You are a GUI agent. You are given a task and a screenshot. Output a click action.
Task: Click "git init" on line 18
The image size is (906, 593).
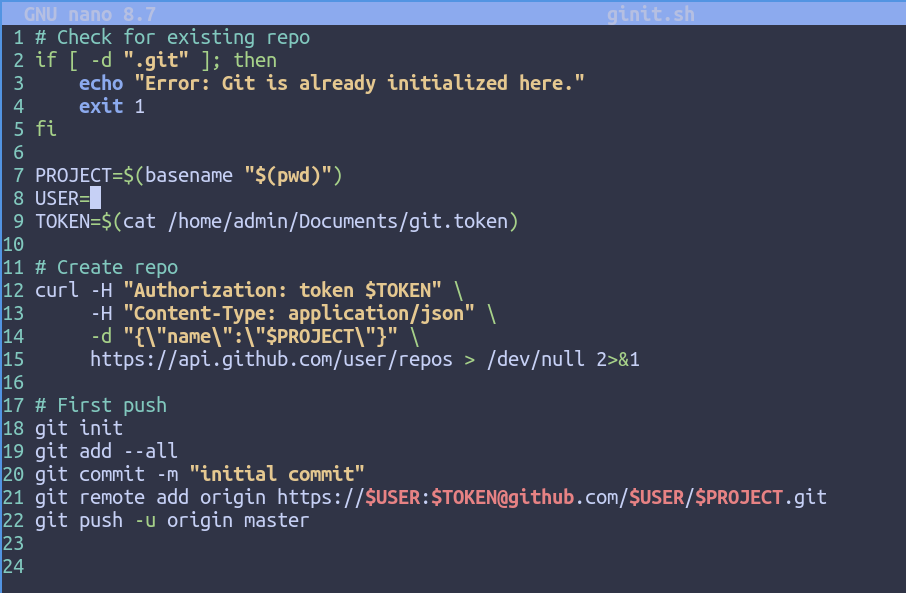[79, 428]
